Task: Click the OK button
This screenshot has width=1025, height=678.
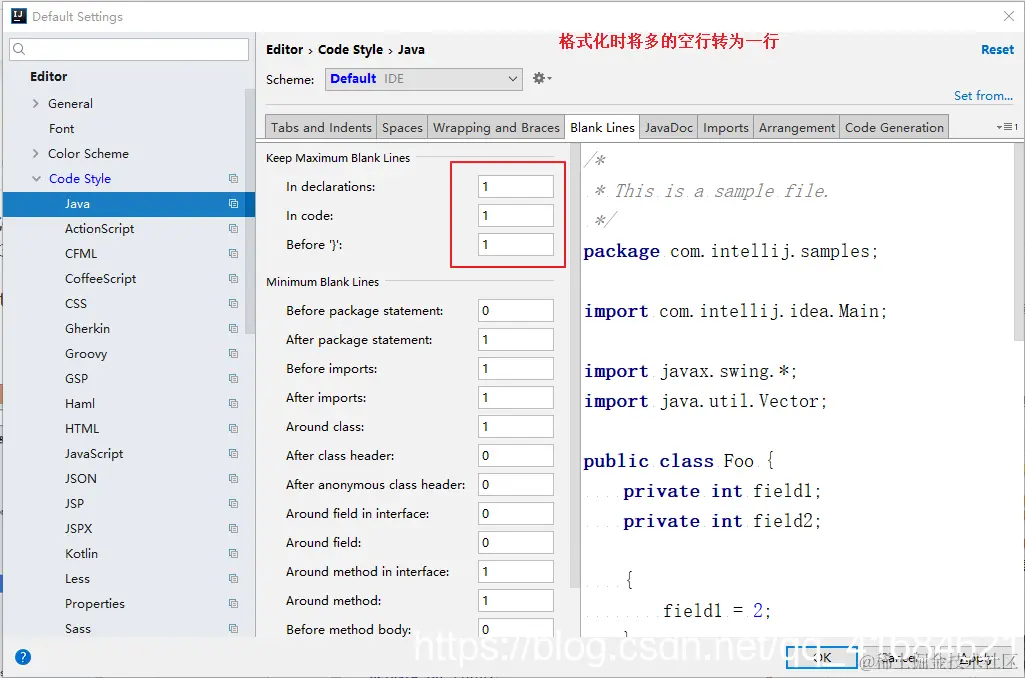Action: (822, 657)
